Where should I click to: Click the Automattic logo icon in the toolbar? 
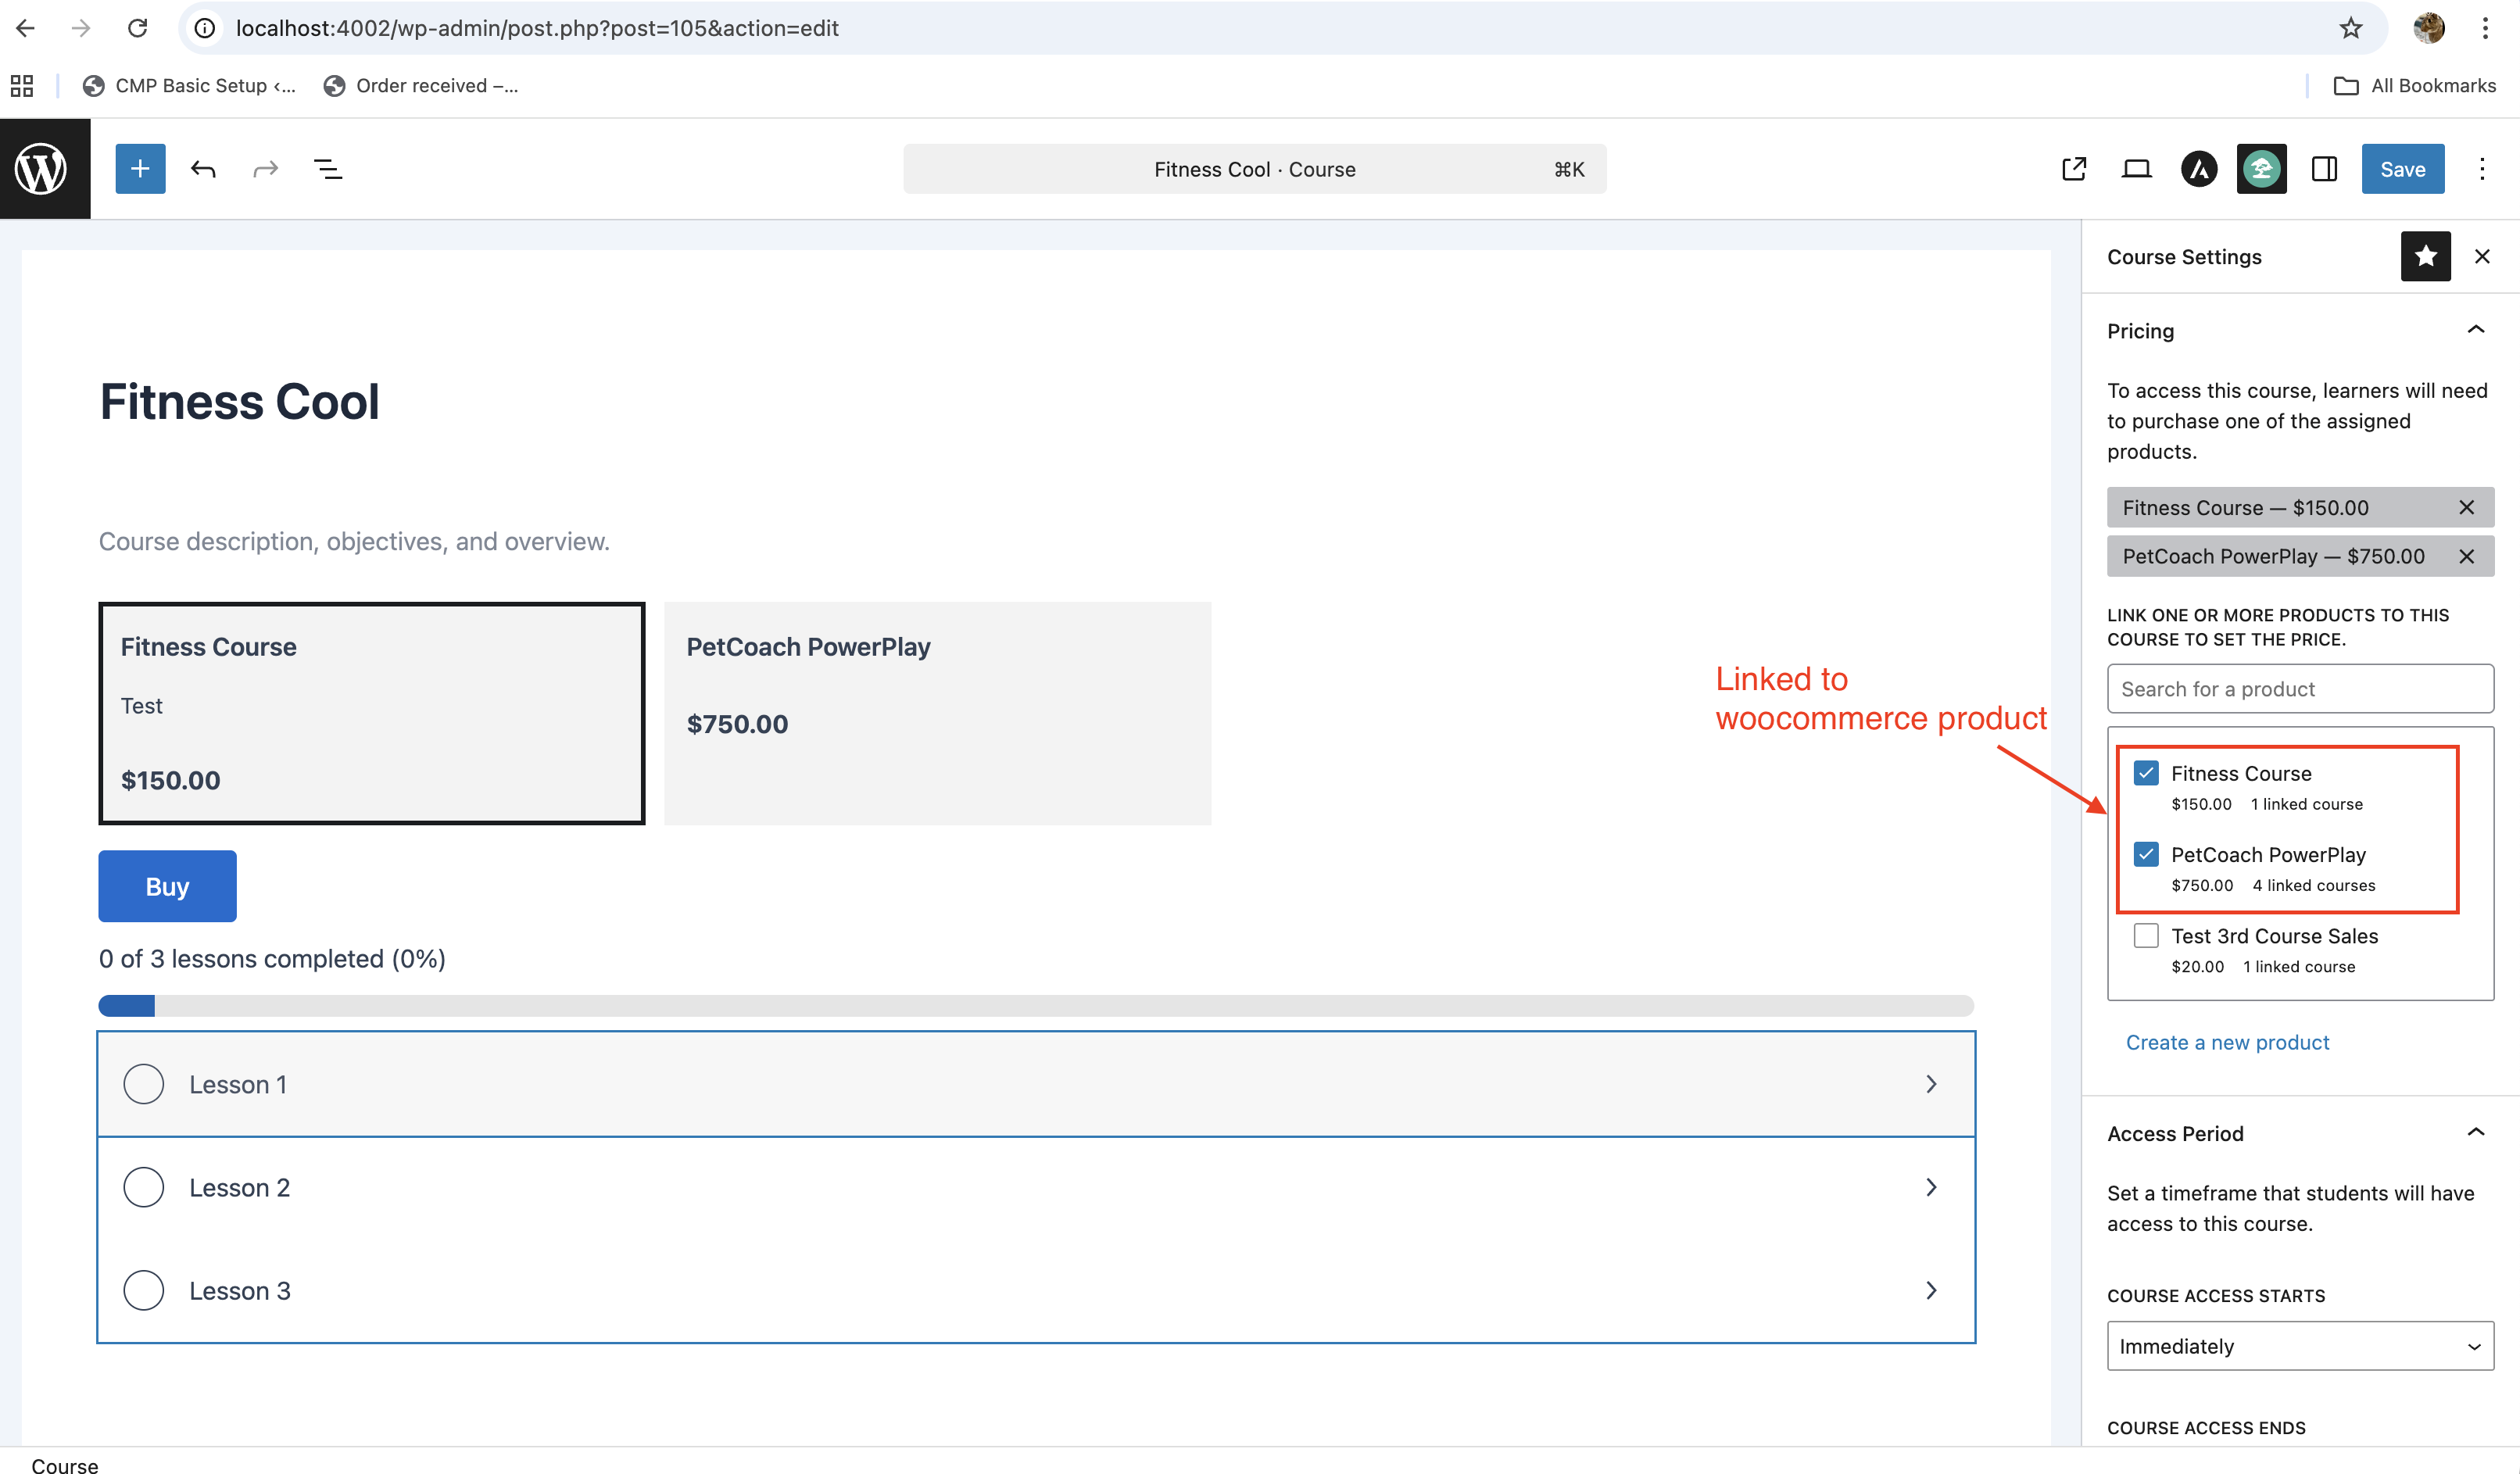(2199, 168)
